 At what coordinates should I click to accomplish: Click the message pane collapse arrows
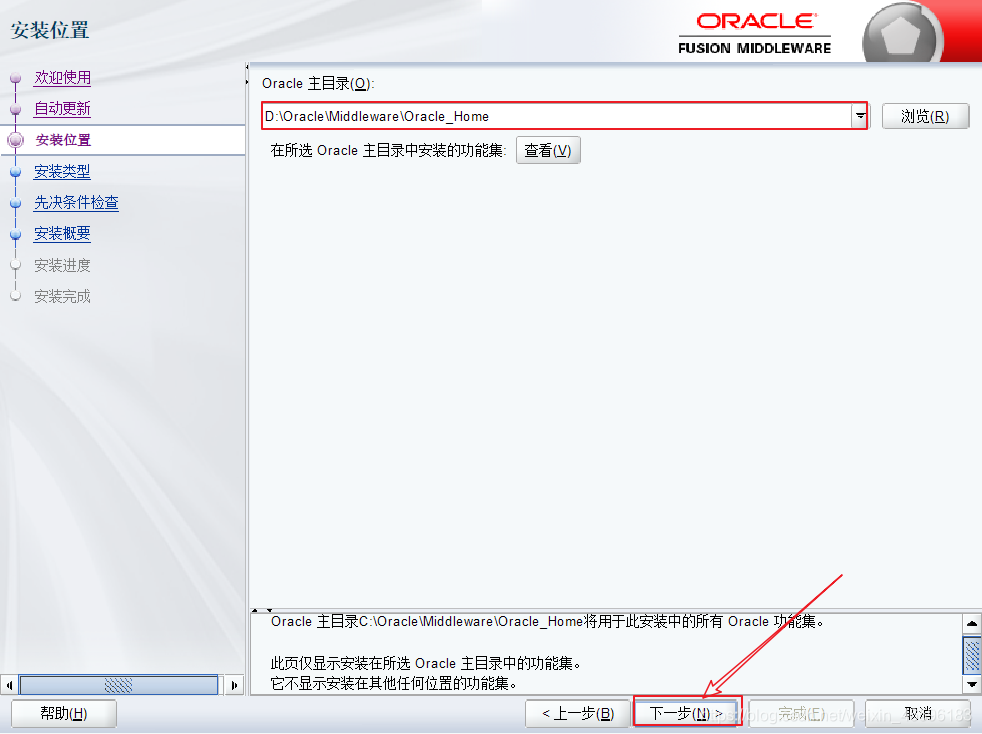click(x=261, y=610)
